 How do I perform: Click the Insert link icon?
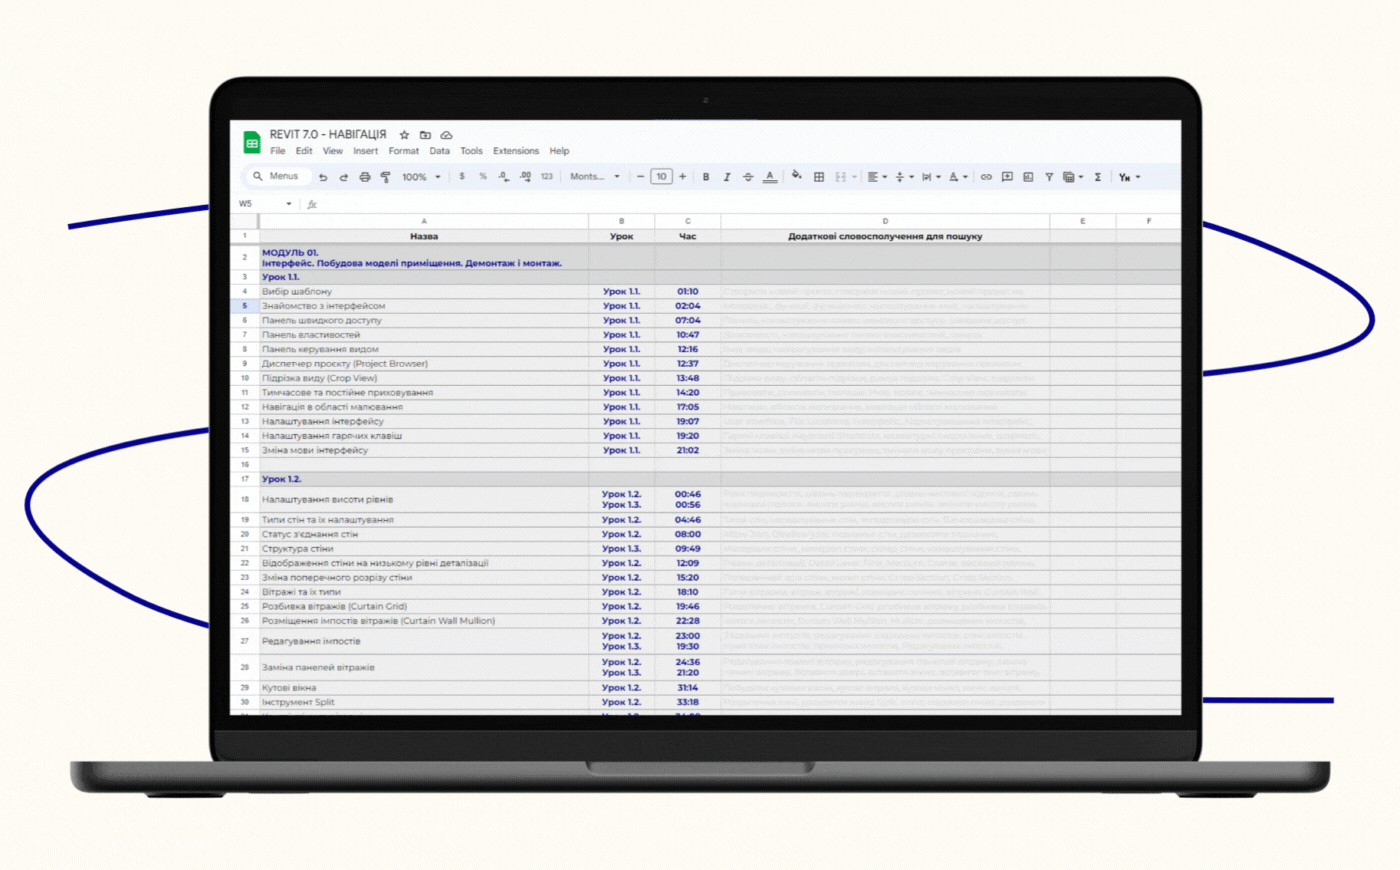tap(986, 177)
